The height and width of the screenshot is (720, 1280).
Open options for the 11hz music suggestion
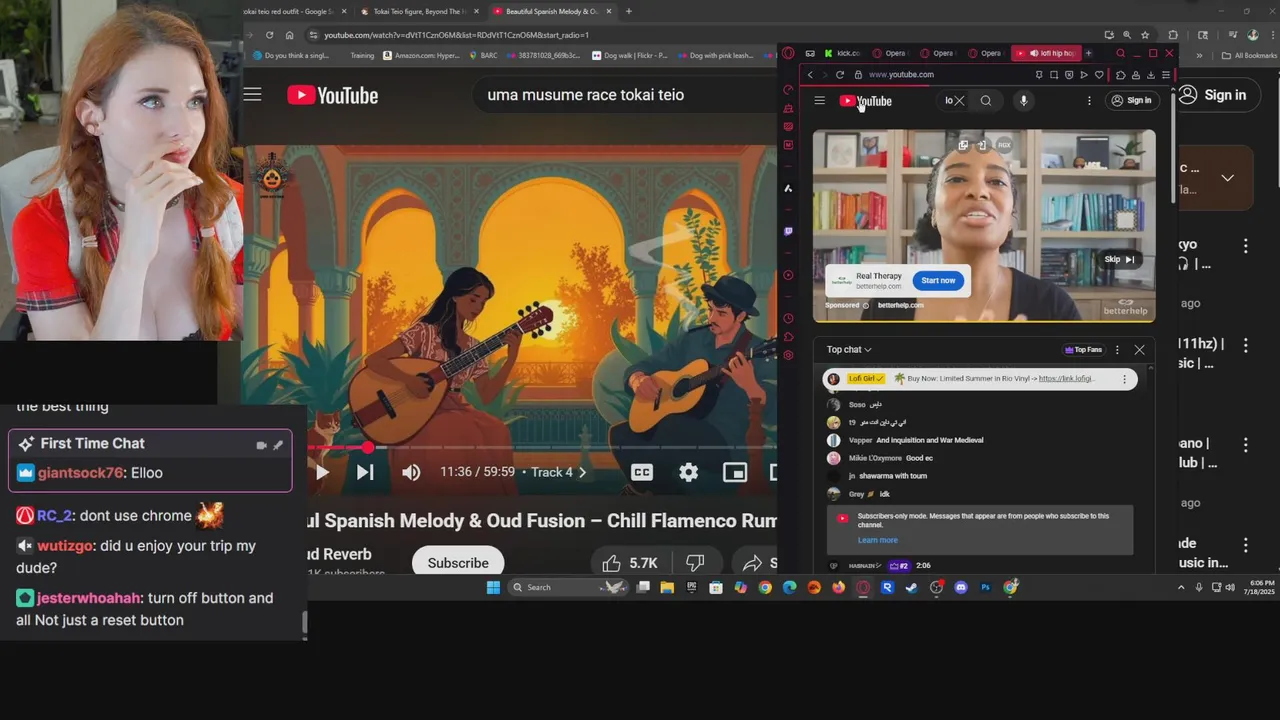pyautogui.click(x=1245, y=345)
